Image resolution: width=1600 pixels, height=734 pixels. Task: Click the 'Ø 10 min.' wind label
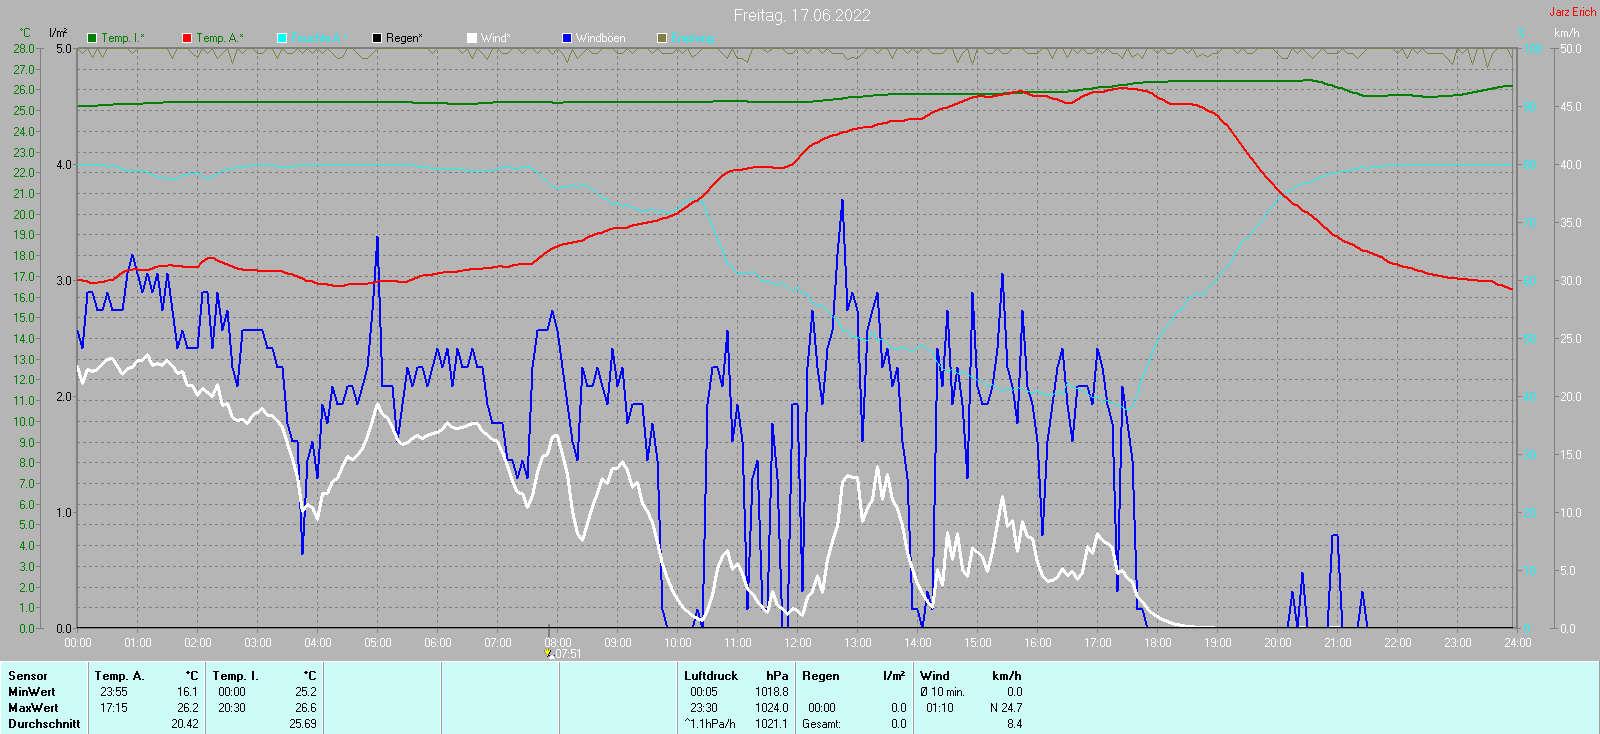tap(942, 692)
